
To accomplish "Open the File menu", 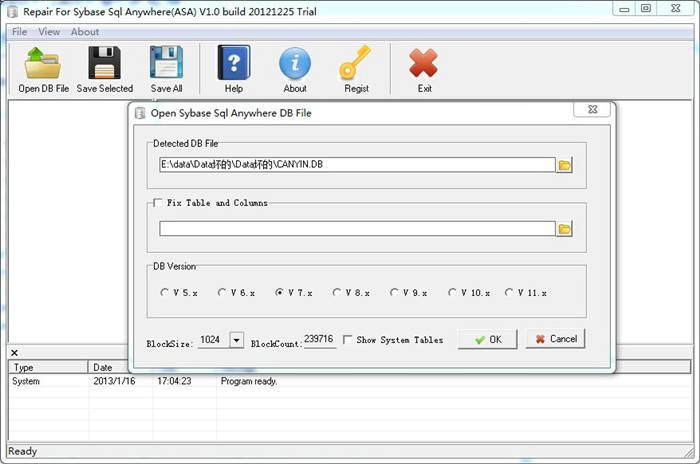I will point(19,32).
